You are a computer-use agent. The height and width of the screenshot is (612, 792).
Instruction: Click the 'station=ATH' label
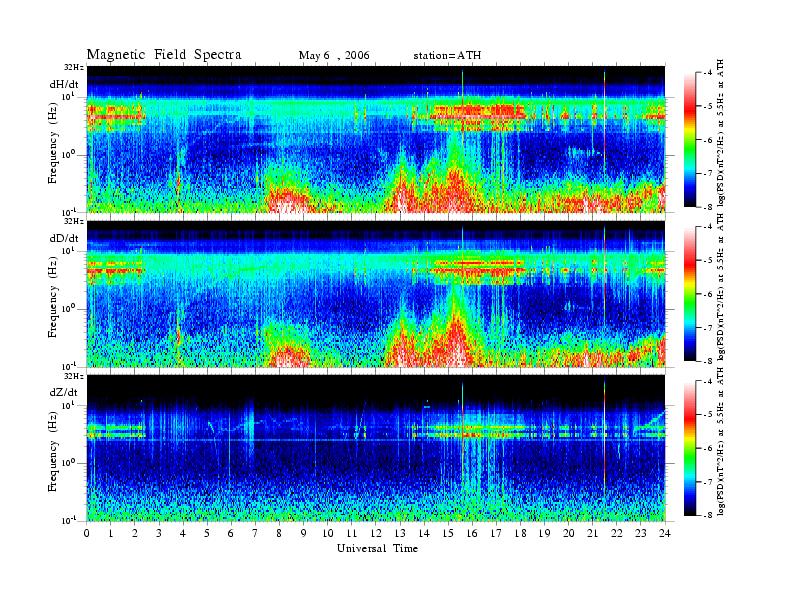point(447,56)
